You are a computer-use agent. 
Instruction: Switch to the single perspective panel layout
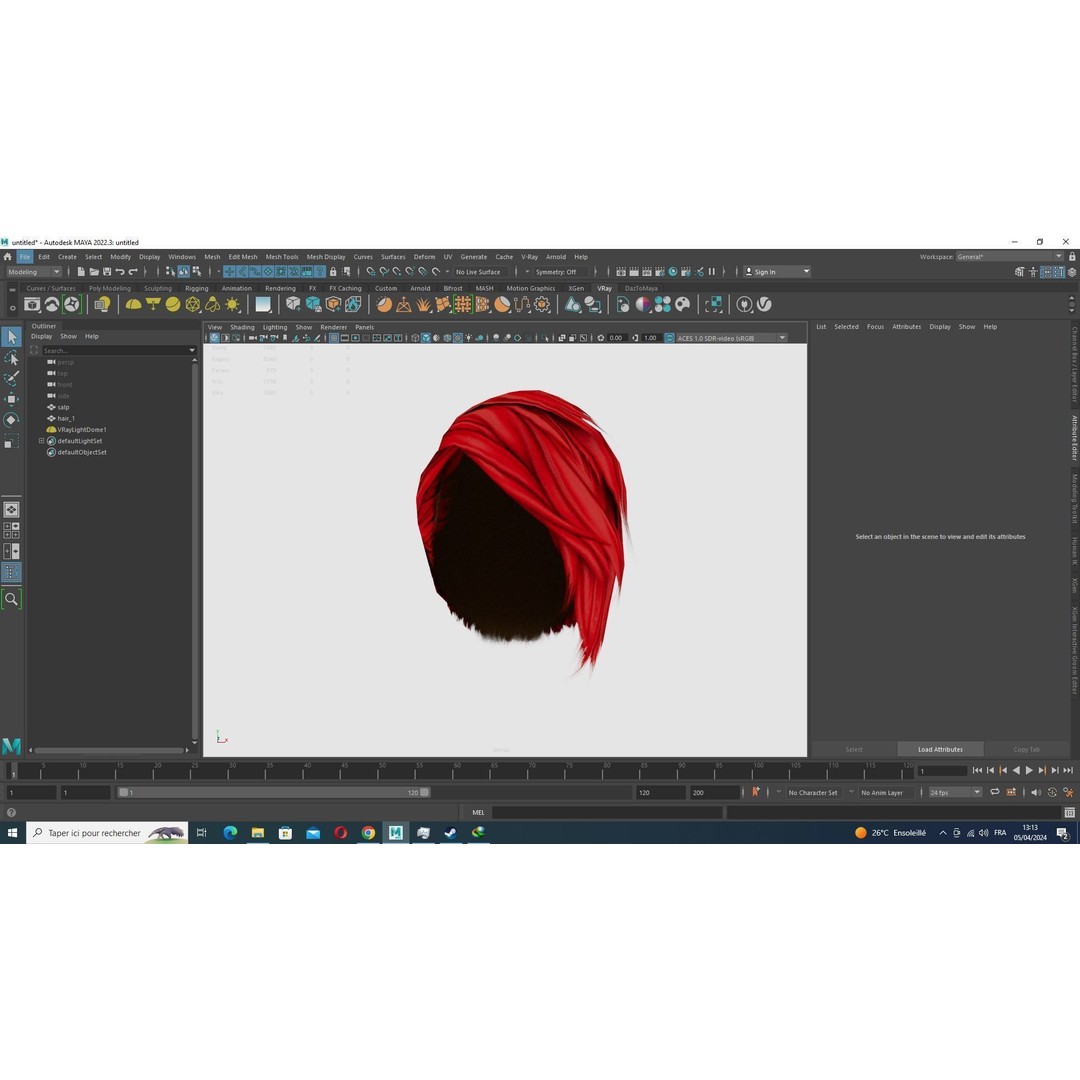tap(12, 510)
